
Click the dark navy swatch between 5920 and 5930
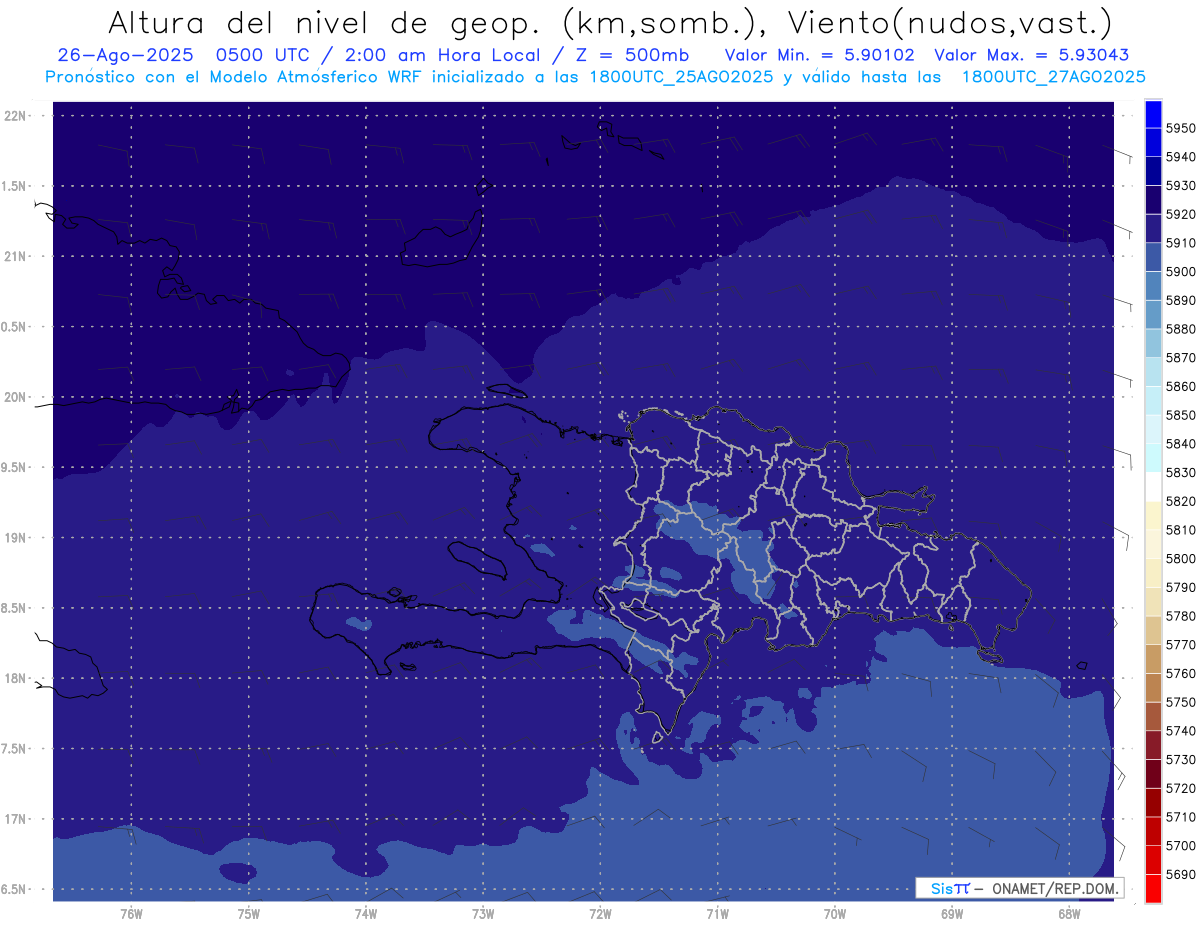coord(1152,200)
